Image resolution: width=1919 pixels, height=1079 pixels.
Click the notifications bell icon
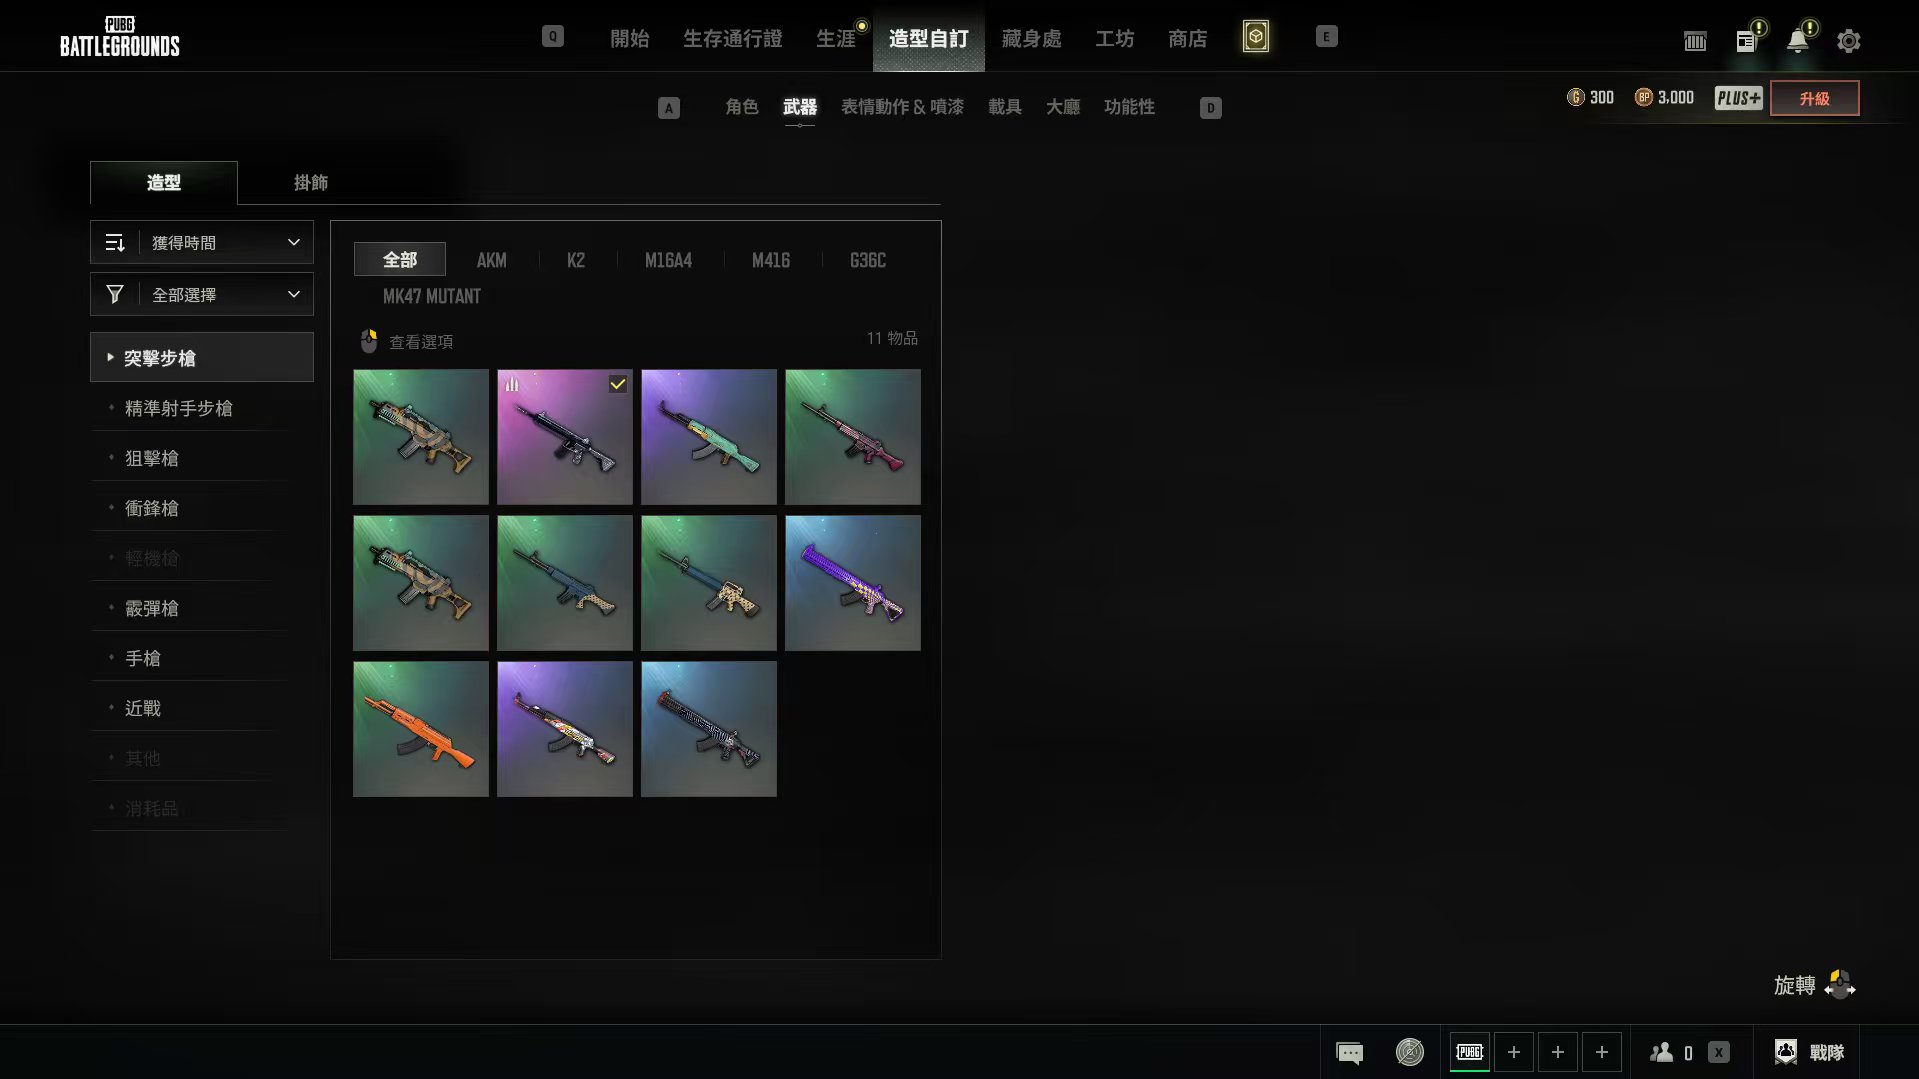click(1797, 41)
